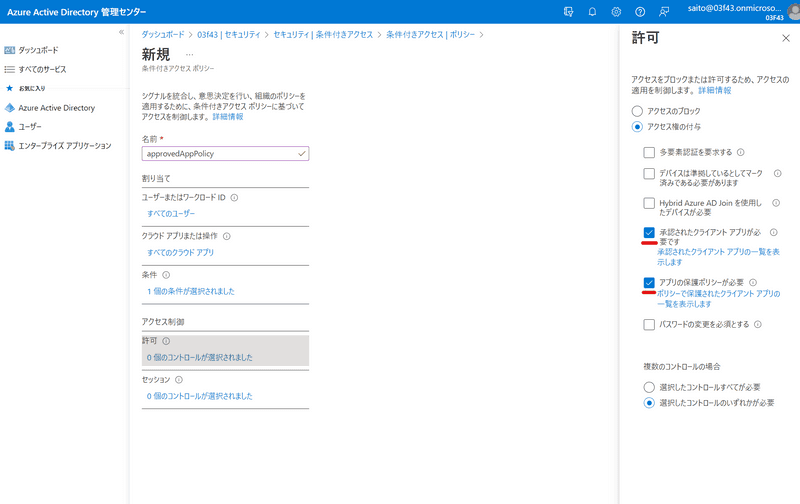The image size is (800, 504).
Task: Open the feedback icon in header
Action: pos(665,12)
